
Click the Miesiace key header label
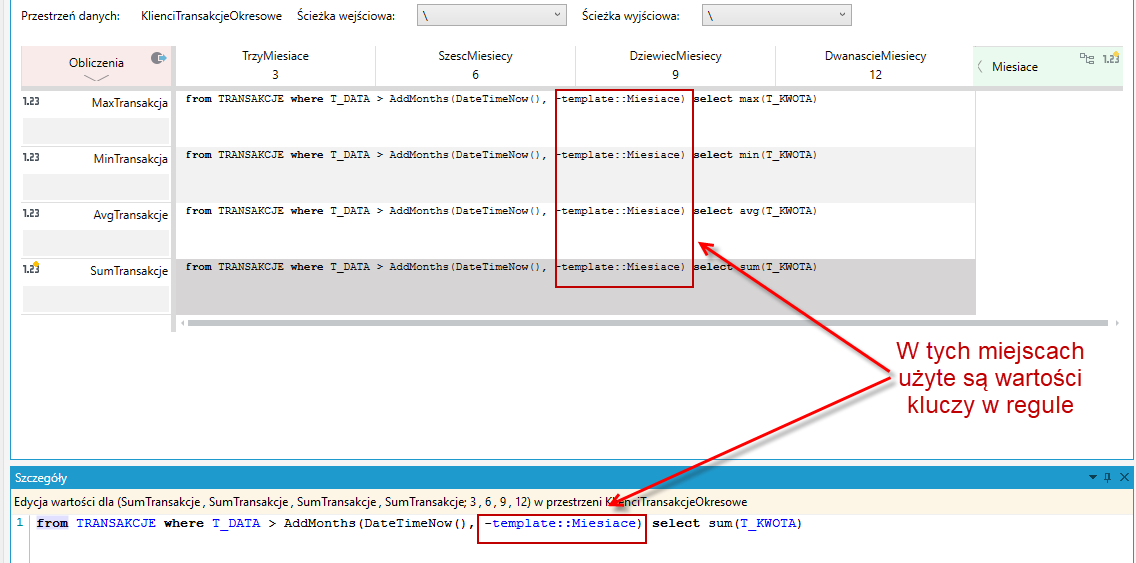point(1014,67)
